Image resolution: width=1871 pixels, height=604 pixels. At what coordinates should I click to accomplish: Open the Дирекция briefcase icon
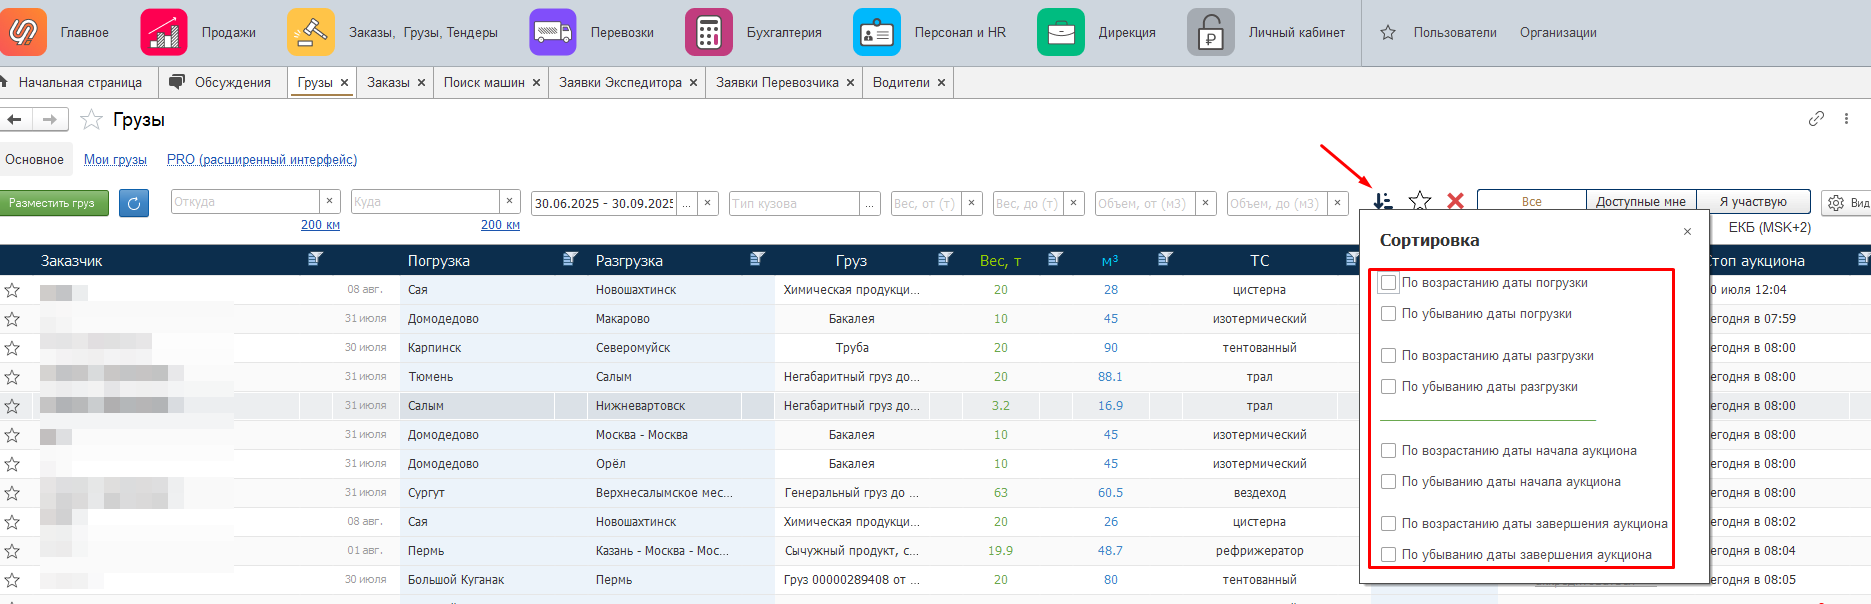point(1061,32)
